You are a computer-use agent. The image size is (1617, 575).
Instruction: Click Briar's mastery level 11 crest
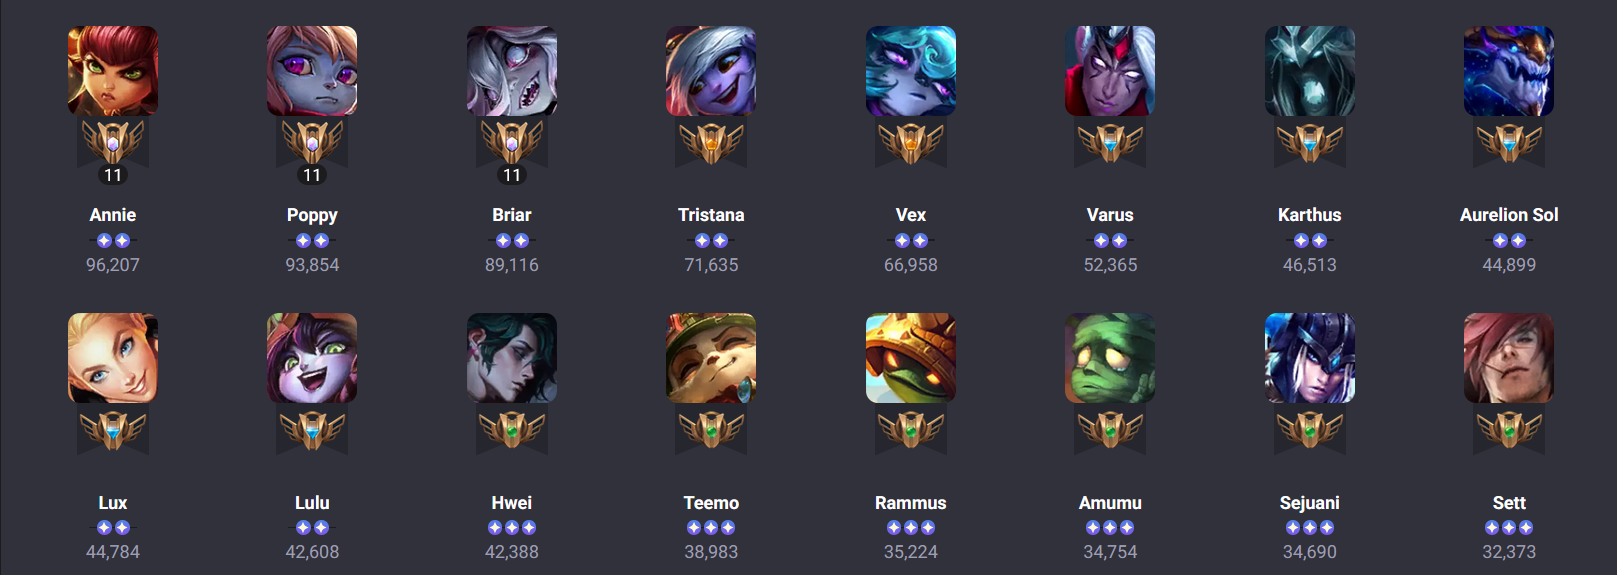pos(511,151)
